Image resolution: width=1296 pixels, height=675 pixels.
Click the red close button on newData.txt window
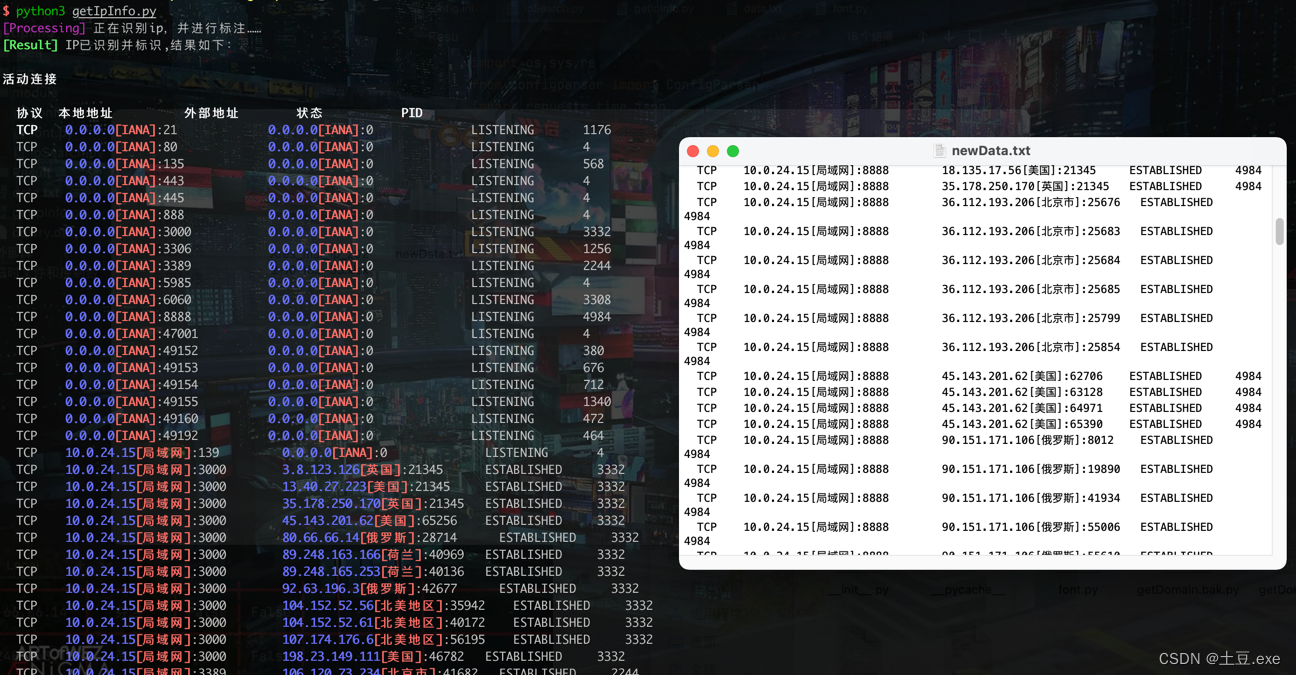tap(693, 150)
